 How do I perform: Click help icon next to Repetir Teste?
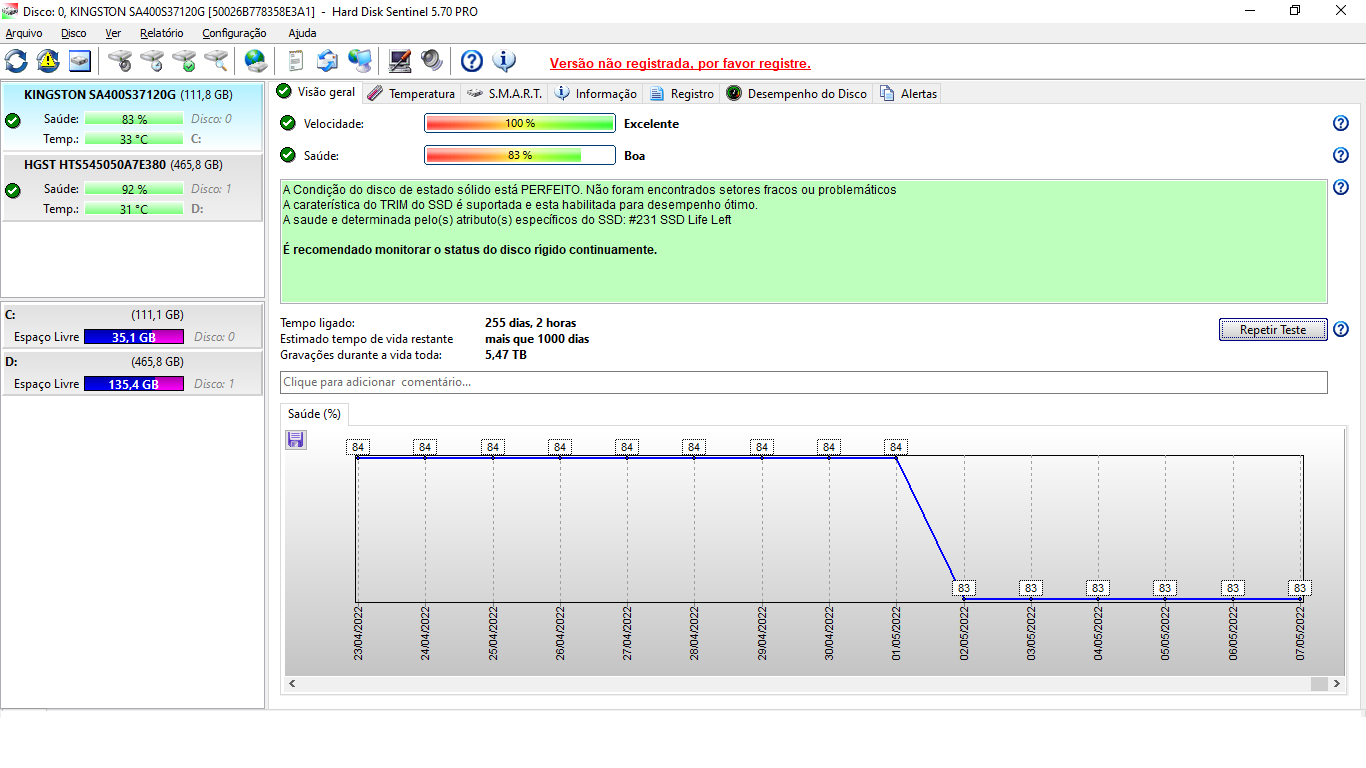1341,330
